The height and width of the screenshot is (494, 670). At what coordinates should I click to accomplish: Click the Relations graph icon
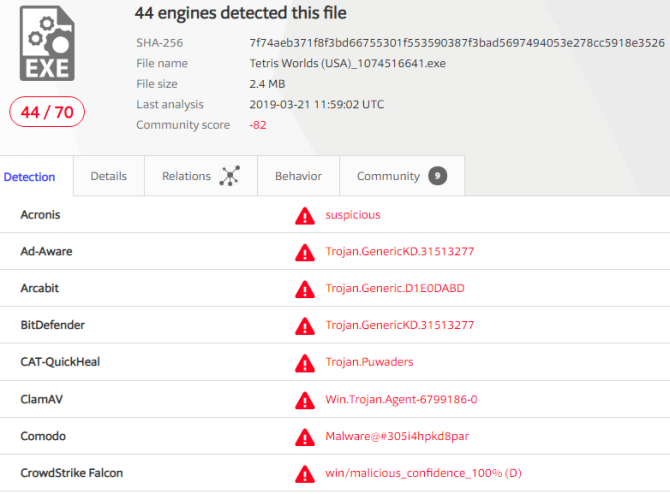[x=230, y=176]
